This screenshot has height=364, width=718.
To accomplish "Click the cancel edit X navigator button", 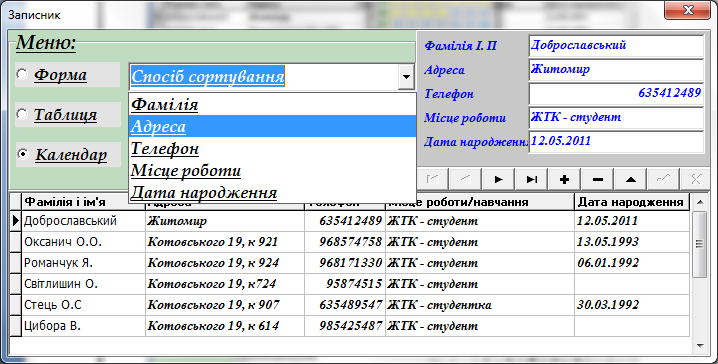I will 696,179.
